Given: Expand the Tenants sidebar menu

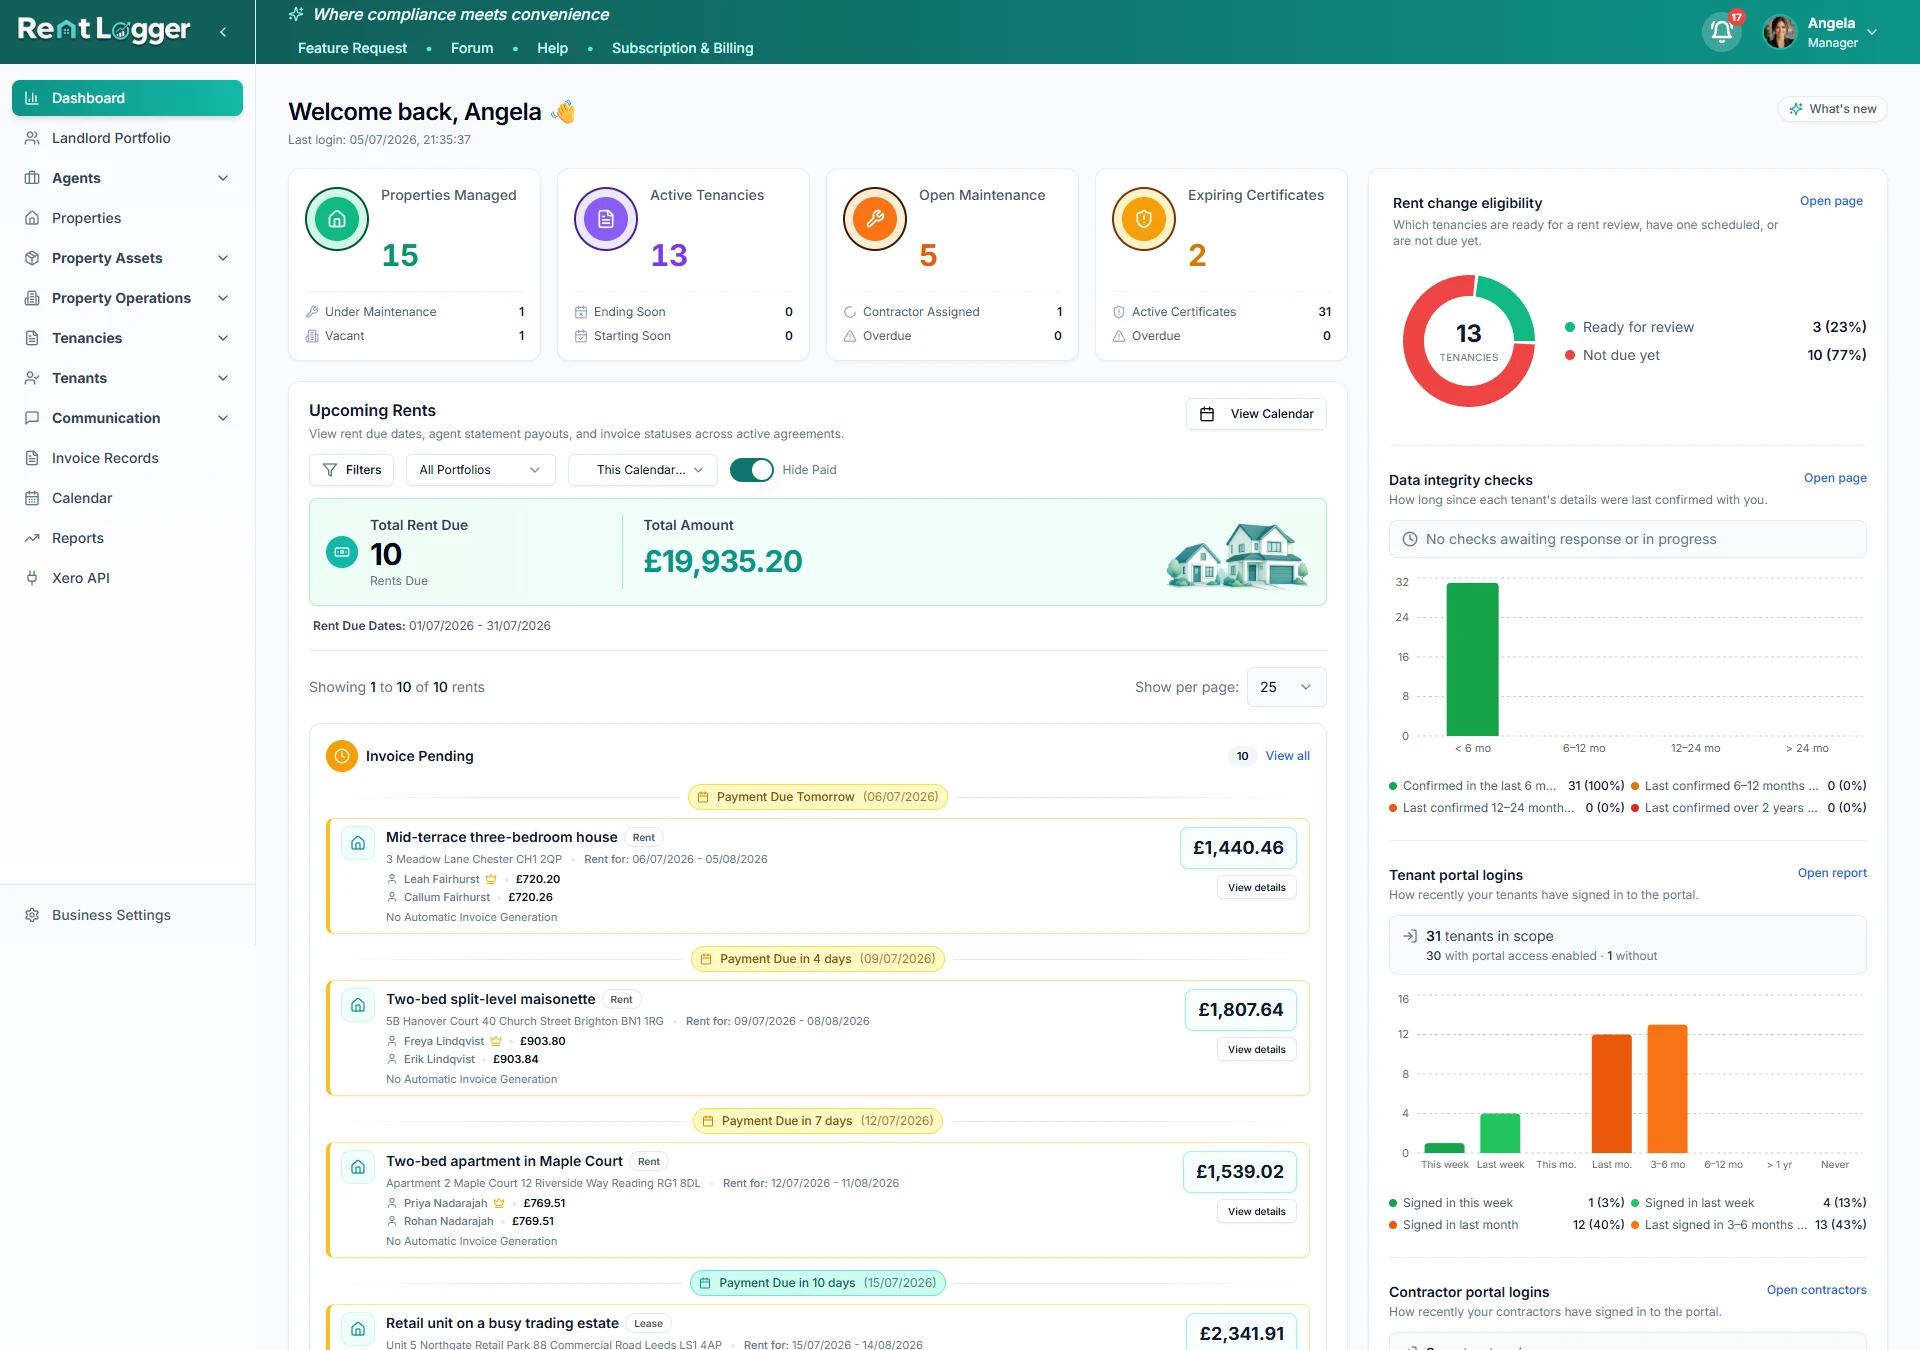Looking at the screenshot, I should (x=127, y=378).
